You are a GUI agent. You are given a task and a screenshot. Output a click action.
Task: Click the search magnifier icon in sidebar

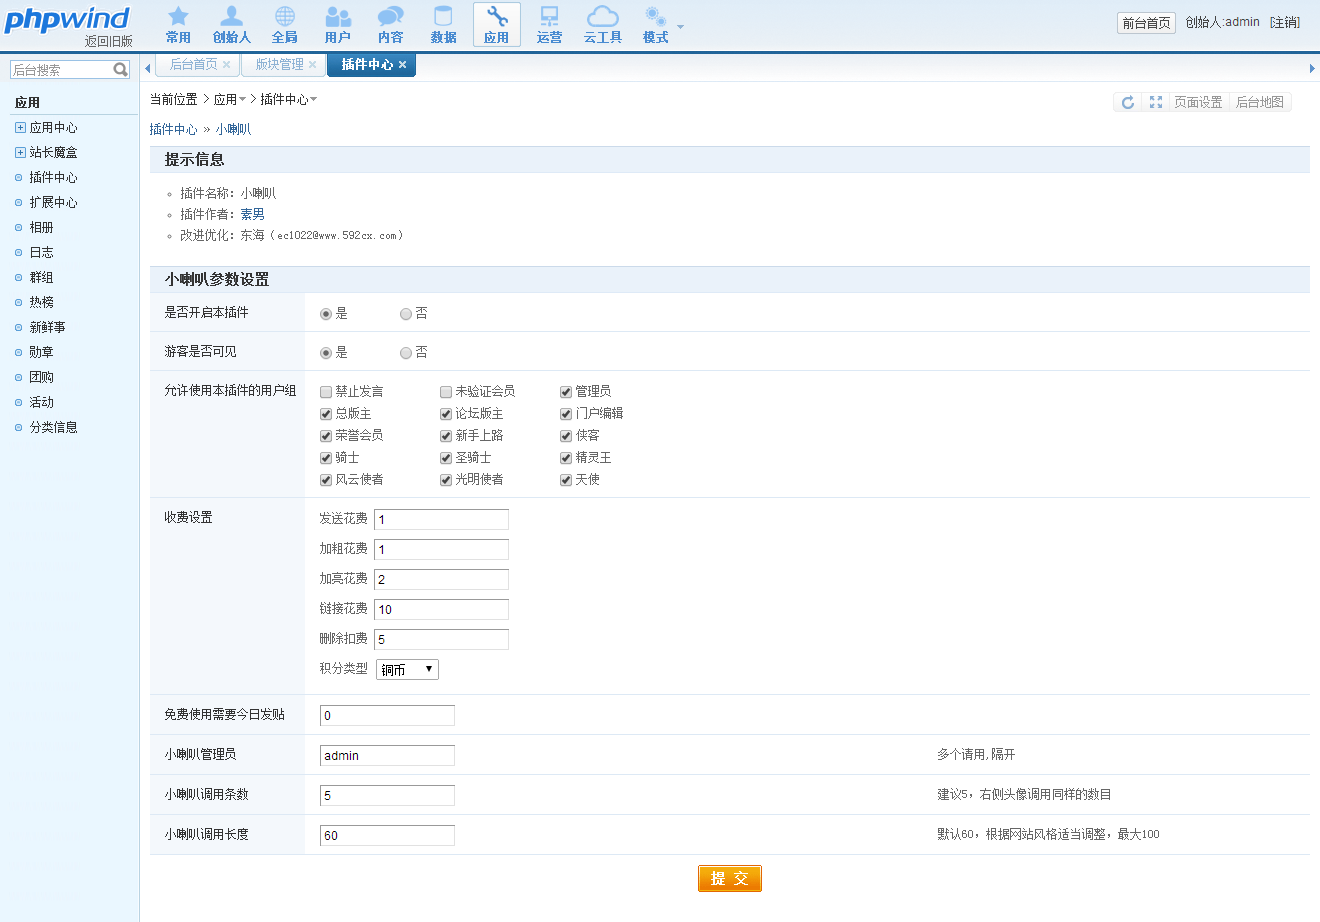coord(121,69)
